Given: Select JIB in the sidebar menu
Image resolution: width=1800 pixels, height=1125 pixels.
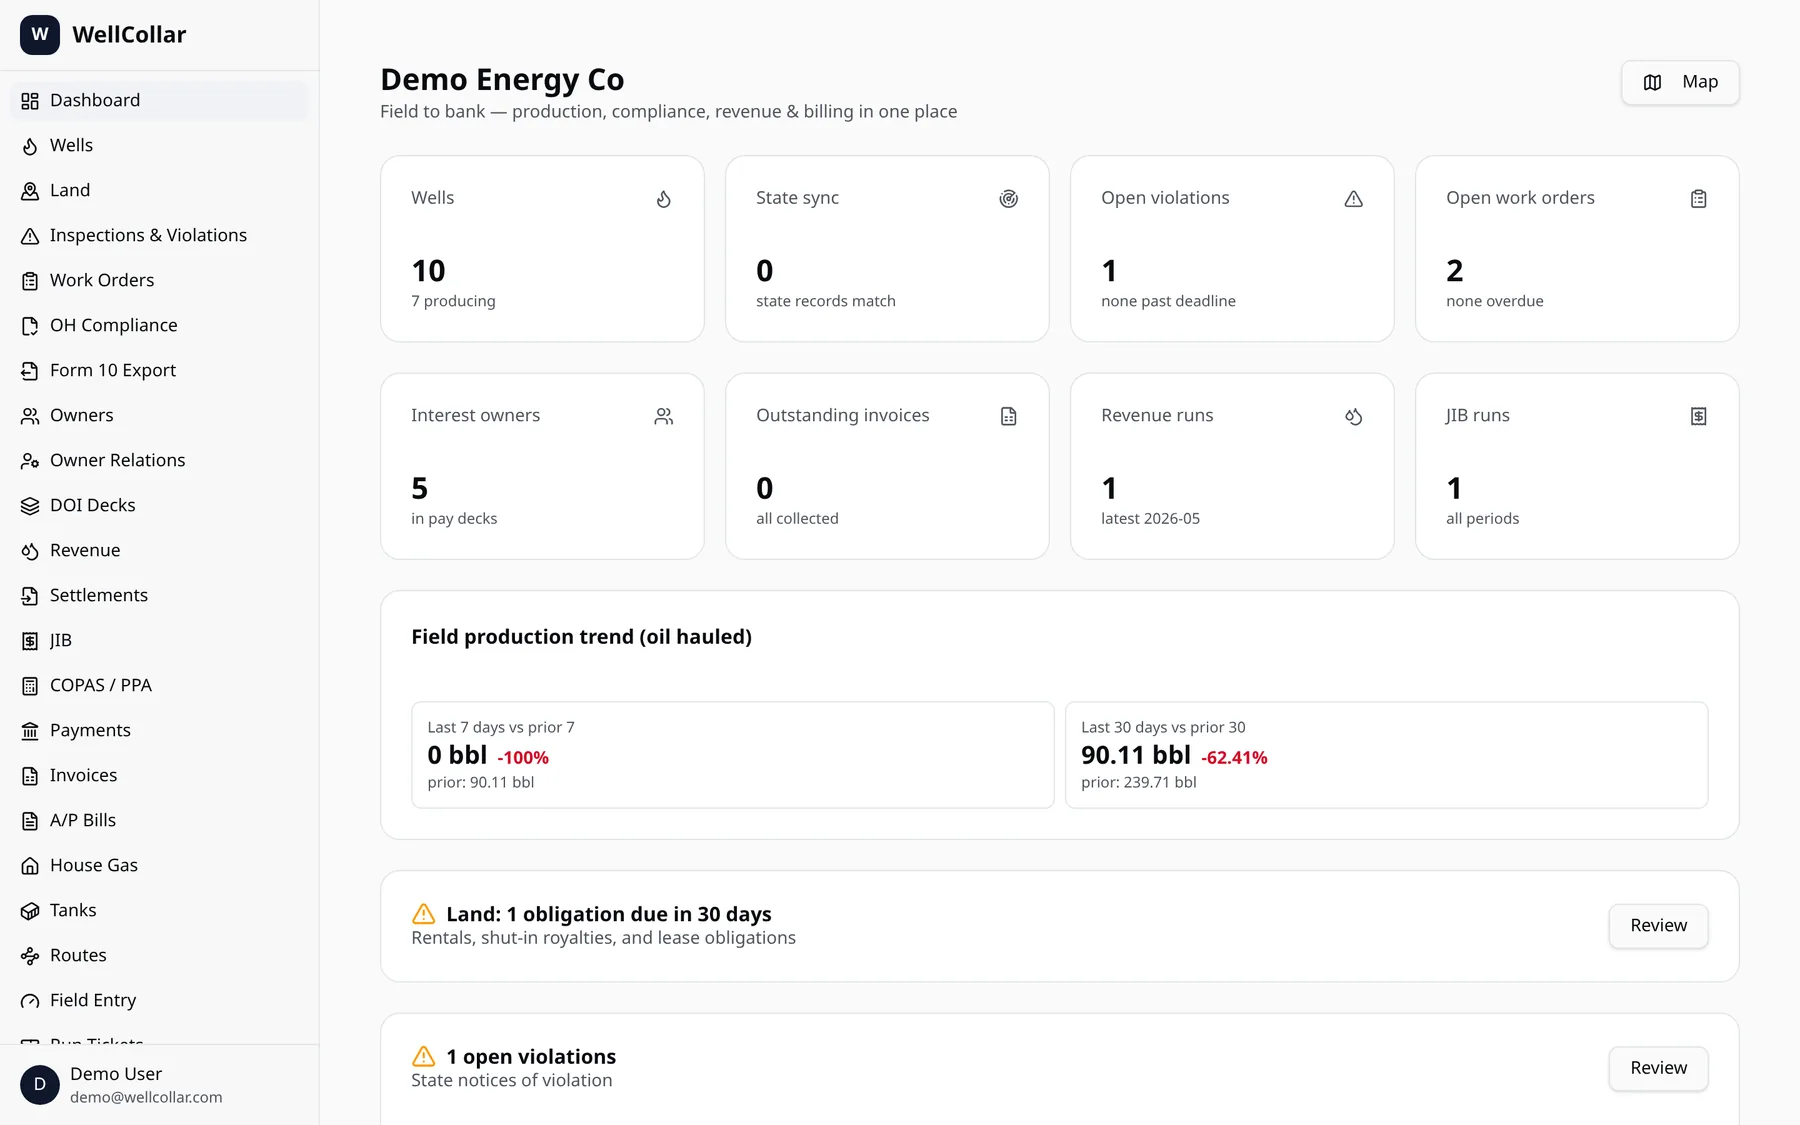Looking at the screenshot, I should pos(160,640).
